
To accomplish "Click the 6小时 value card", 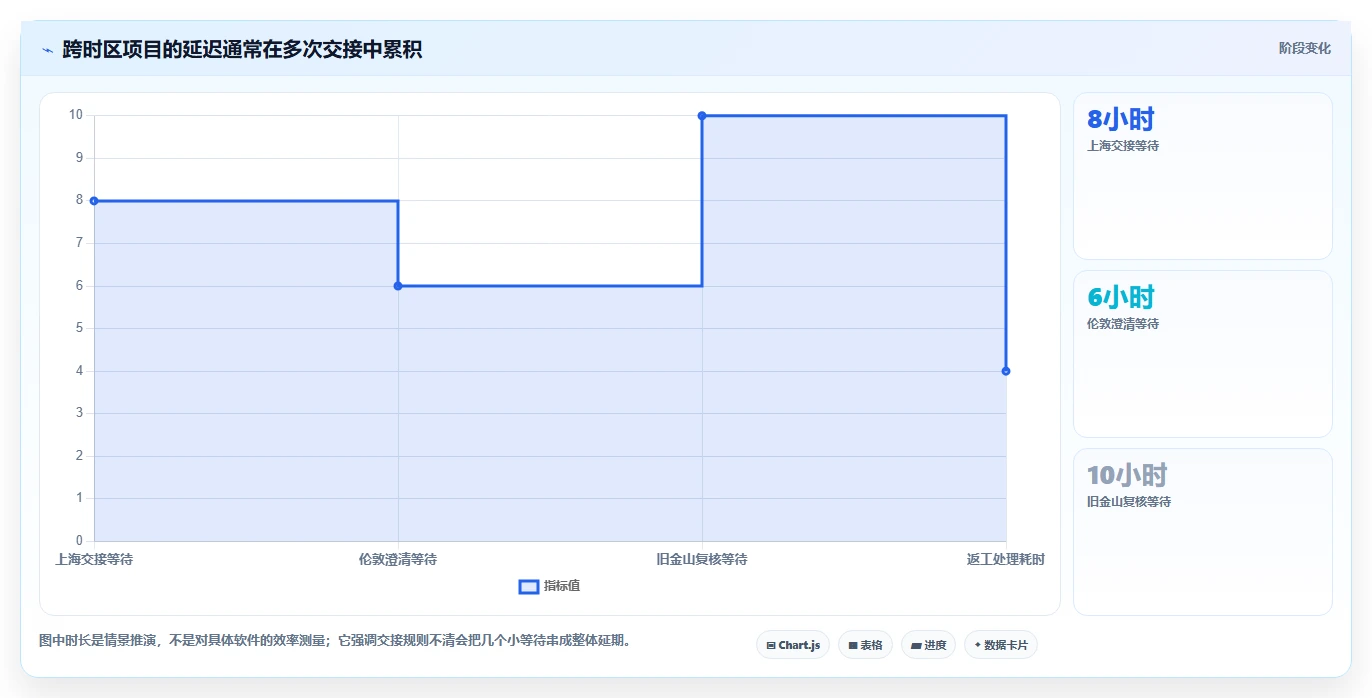I will click(1202, 354).
